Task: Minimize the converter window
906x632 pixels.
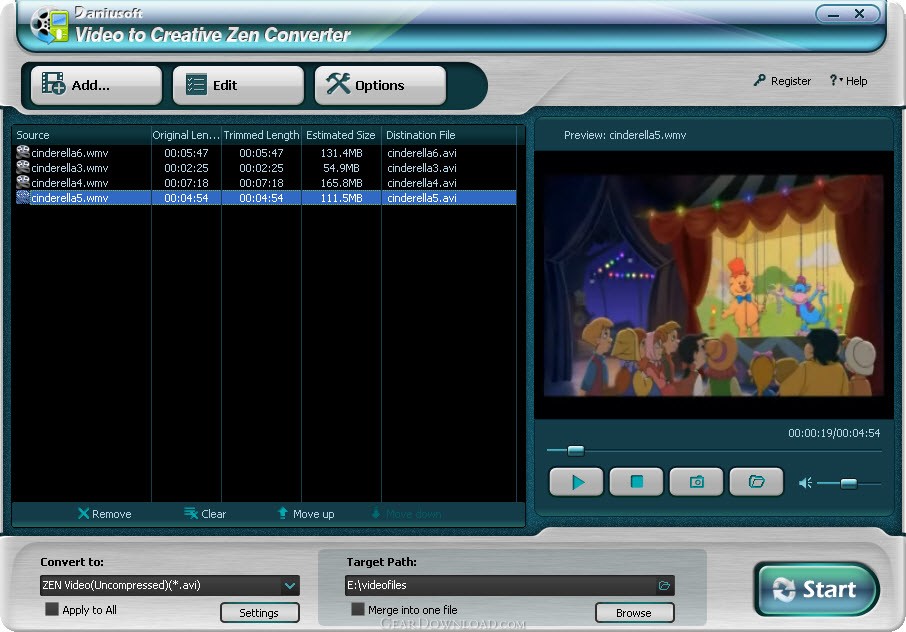Action: click(x=833, y=14)
